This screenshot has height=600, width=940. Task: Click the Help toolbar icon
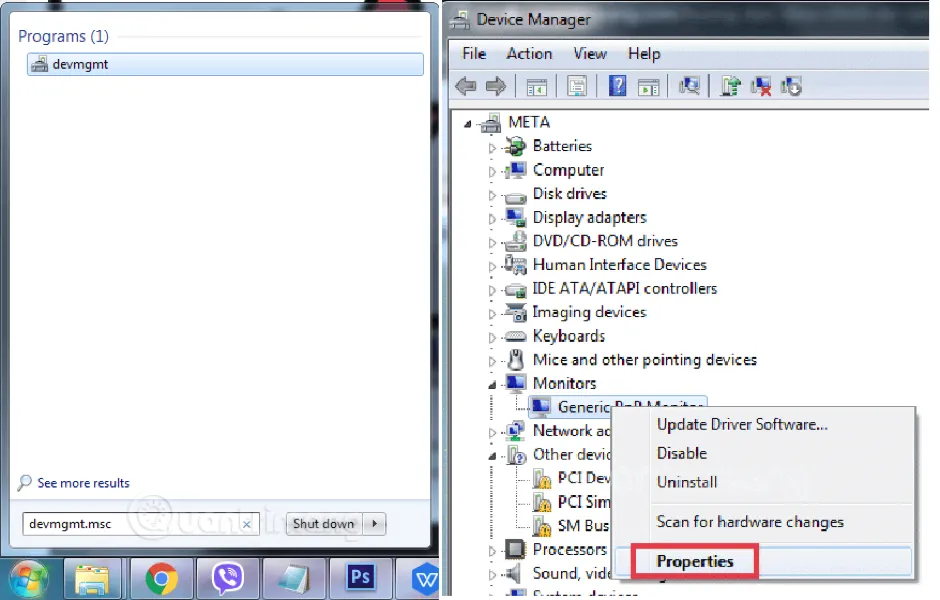tap(617, 86)
